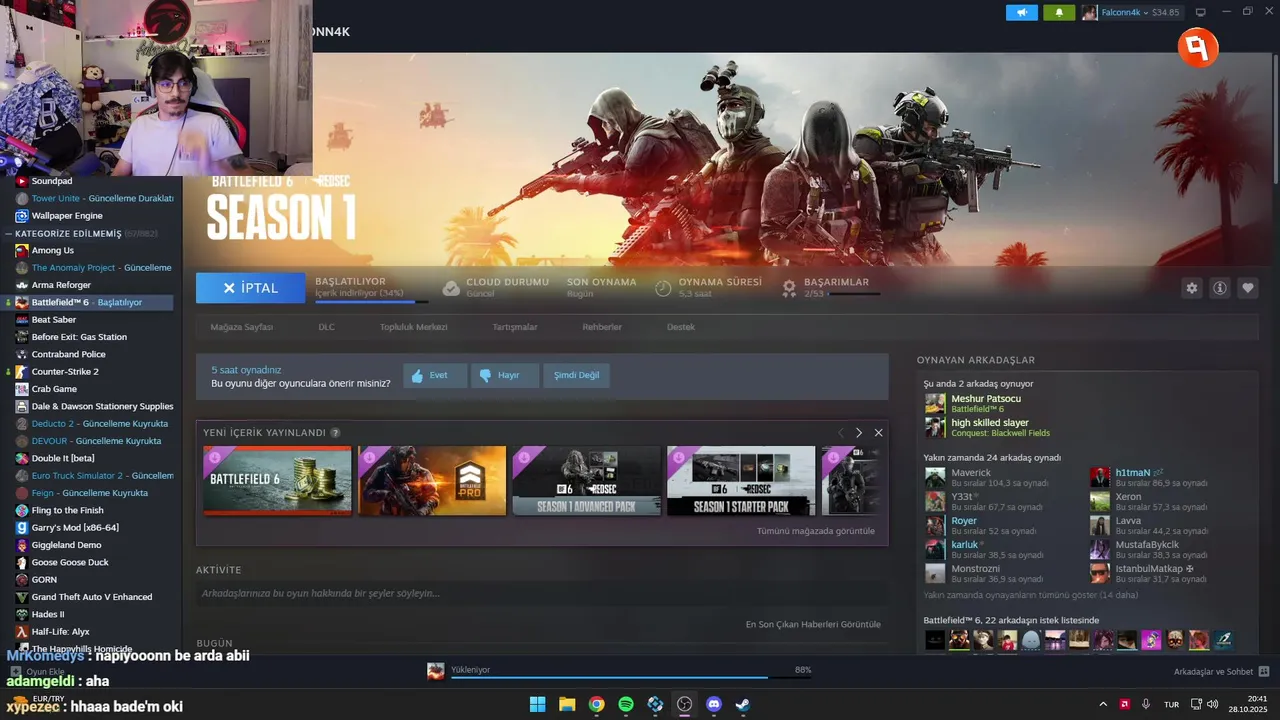Switch to Big Picture mode monitor icon

(x=1201, y=12)
